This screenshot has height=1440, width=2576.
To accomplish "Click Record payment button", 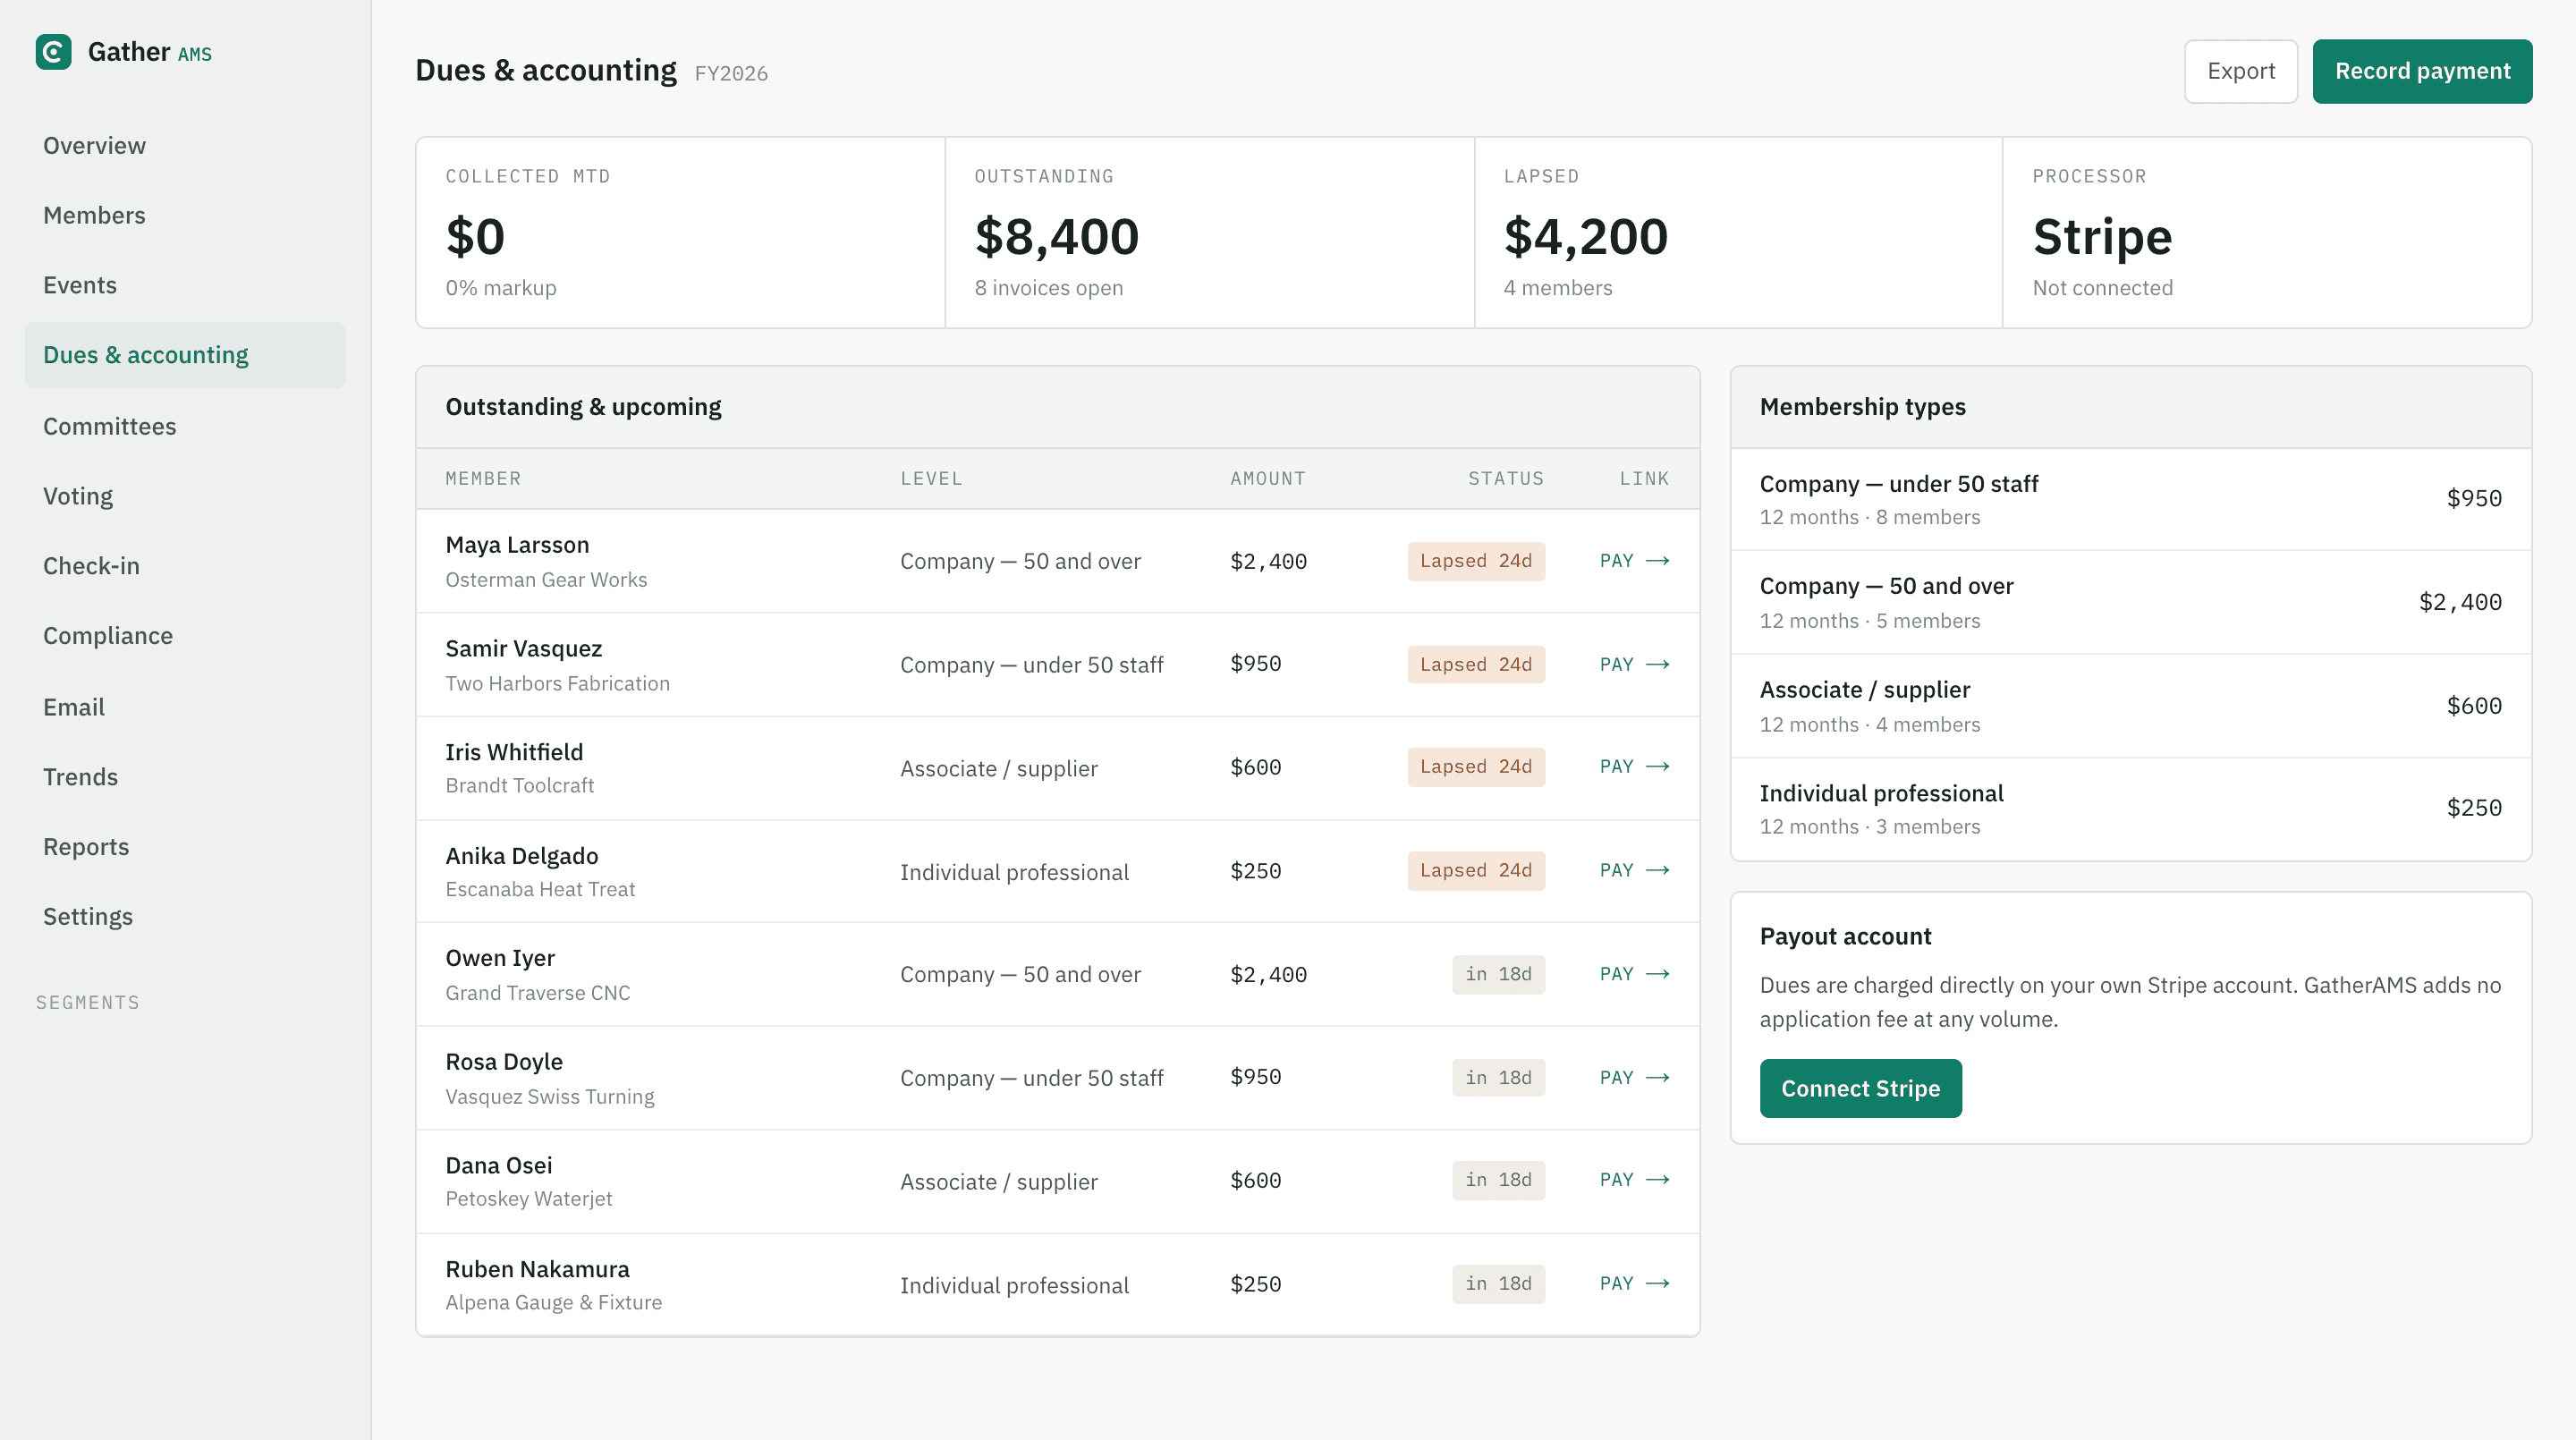I will pyautogui.click(x=2422, y=71).
